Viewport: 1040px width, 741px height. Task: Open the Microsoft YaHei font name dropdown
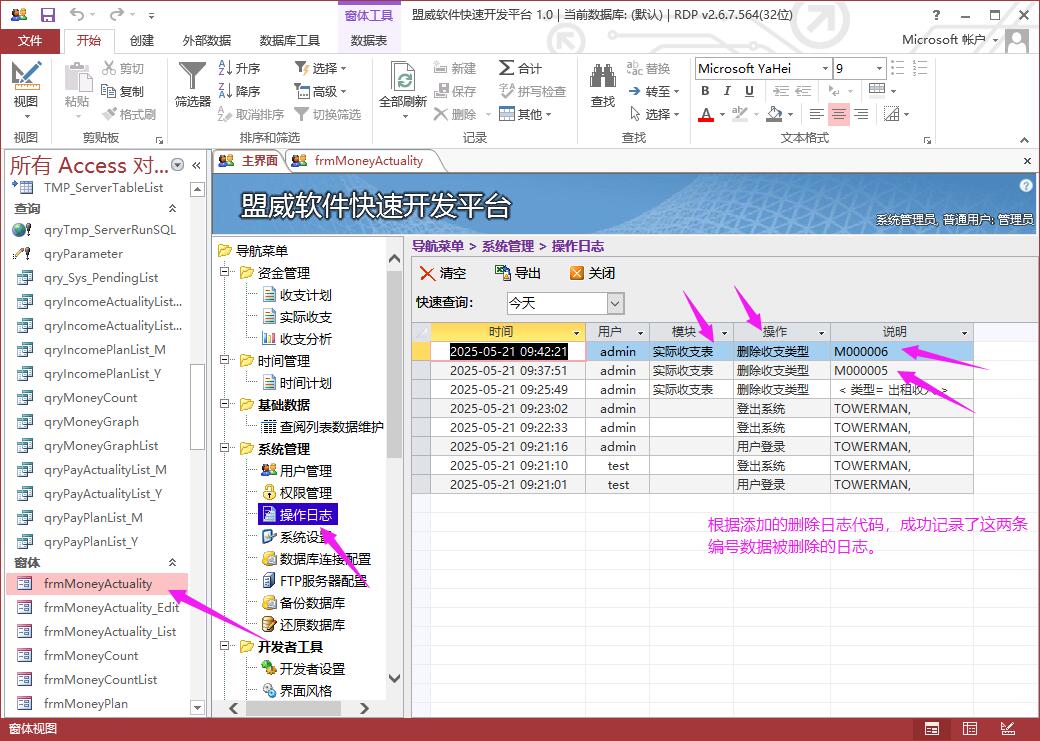825,68
